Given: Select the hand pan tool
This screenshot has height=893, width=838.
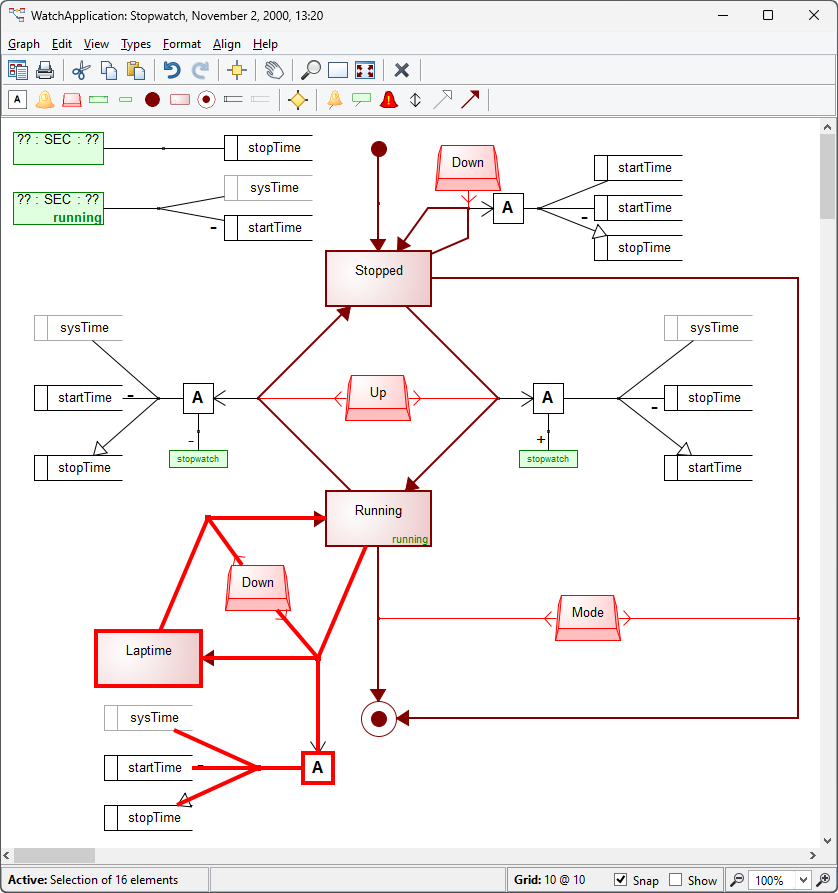Looking at the screenshot, I should coord(274,70).
